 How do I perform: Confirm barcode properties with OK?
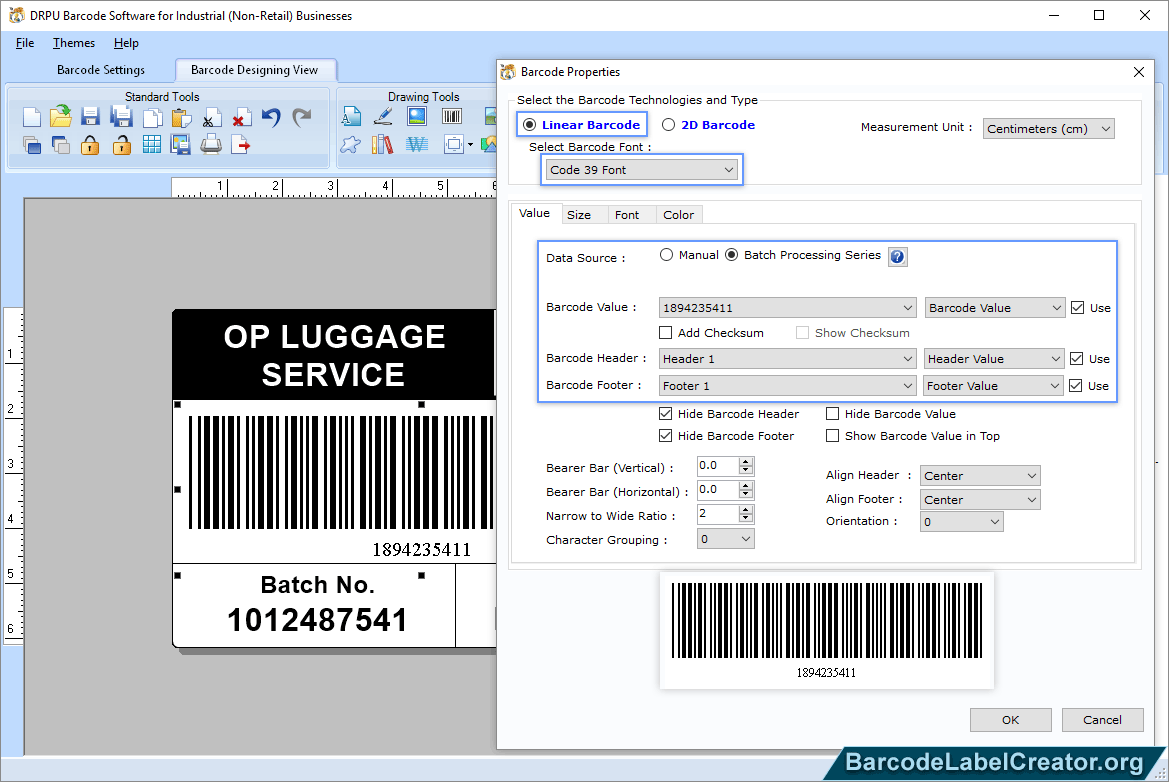(1010, 719)
